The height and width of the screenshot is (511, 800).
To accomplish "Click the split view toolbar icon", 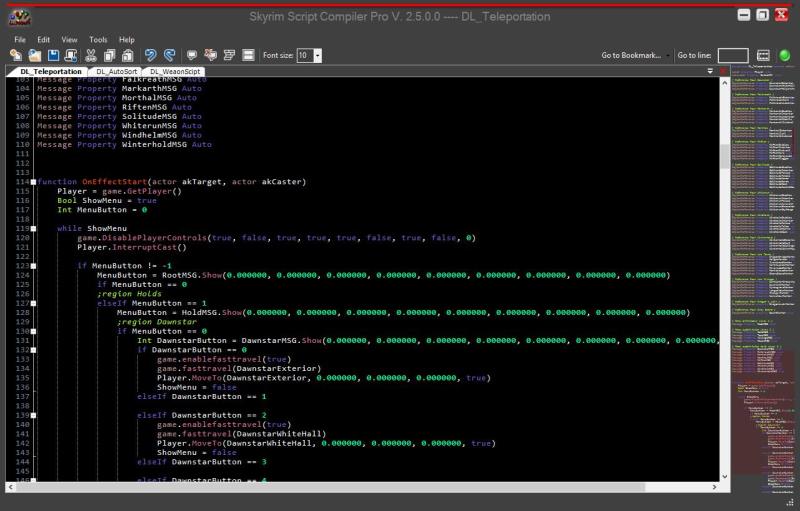I will pos(248,55).
